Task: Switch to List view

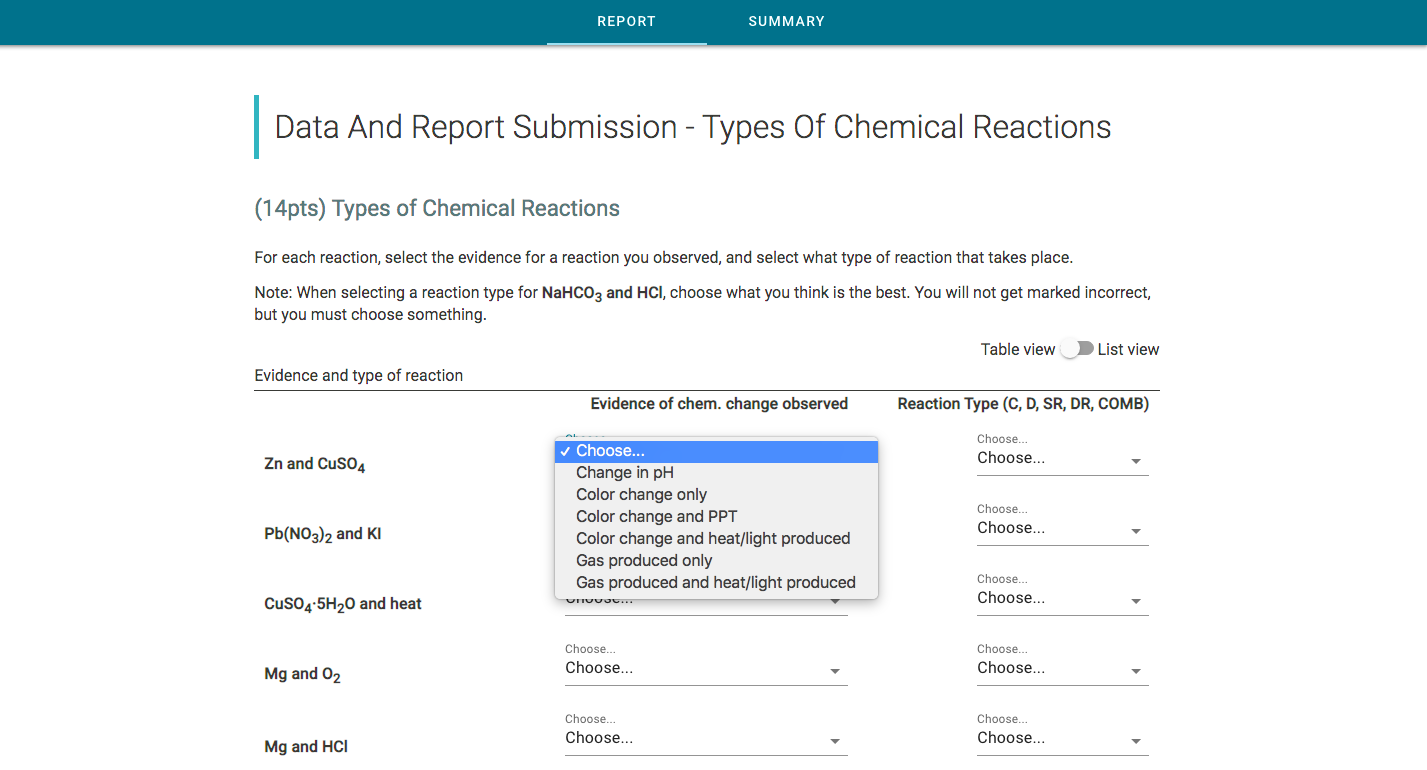Action: (1128, 349)
